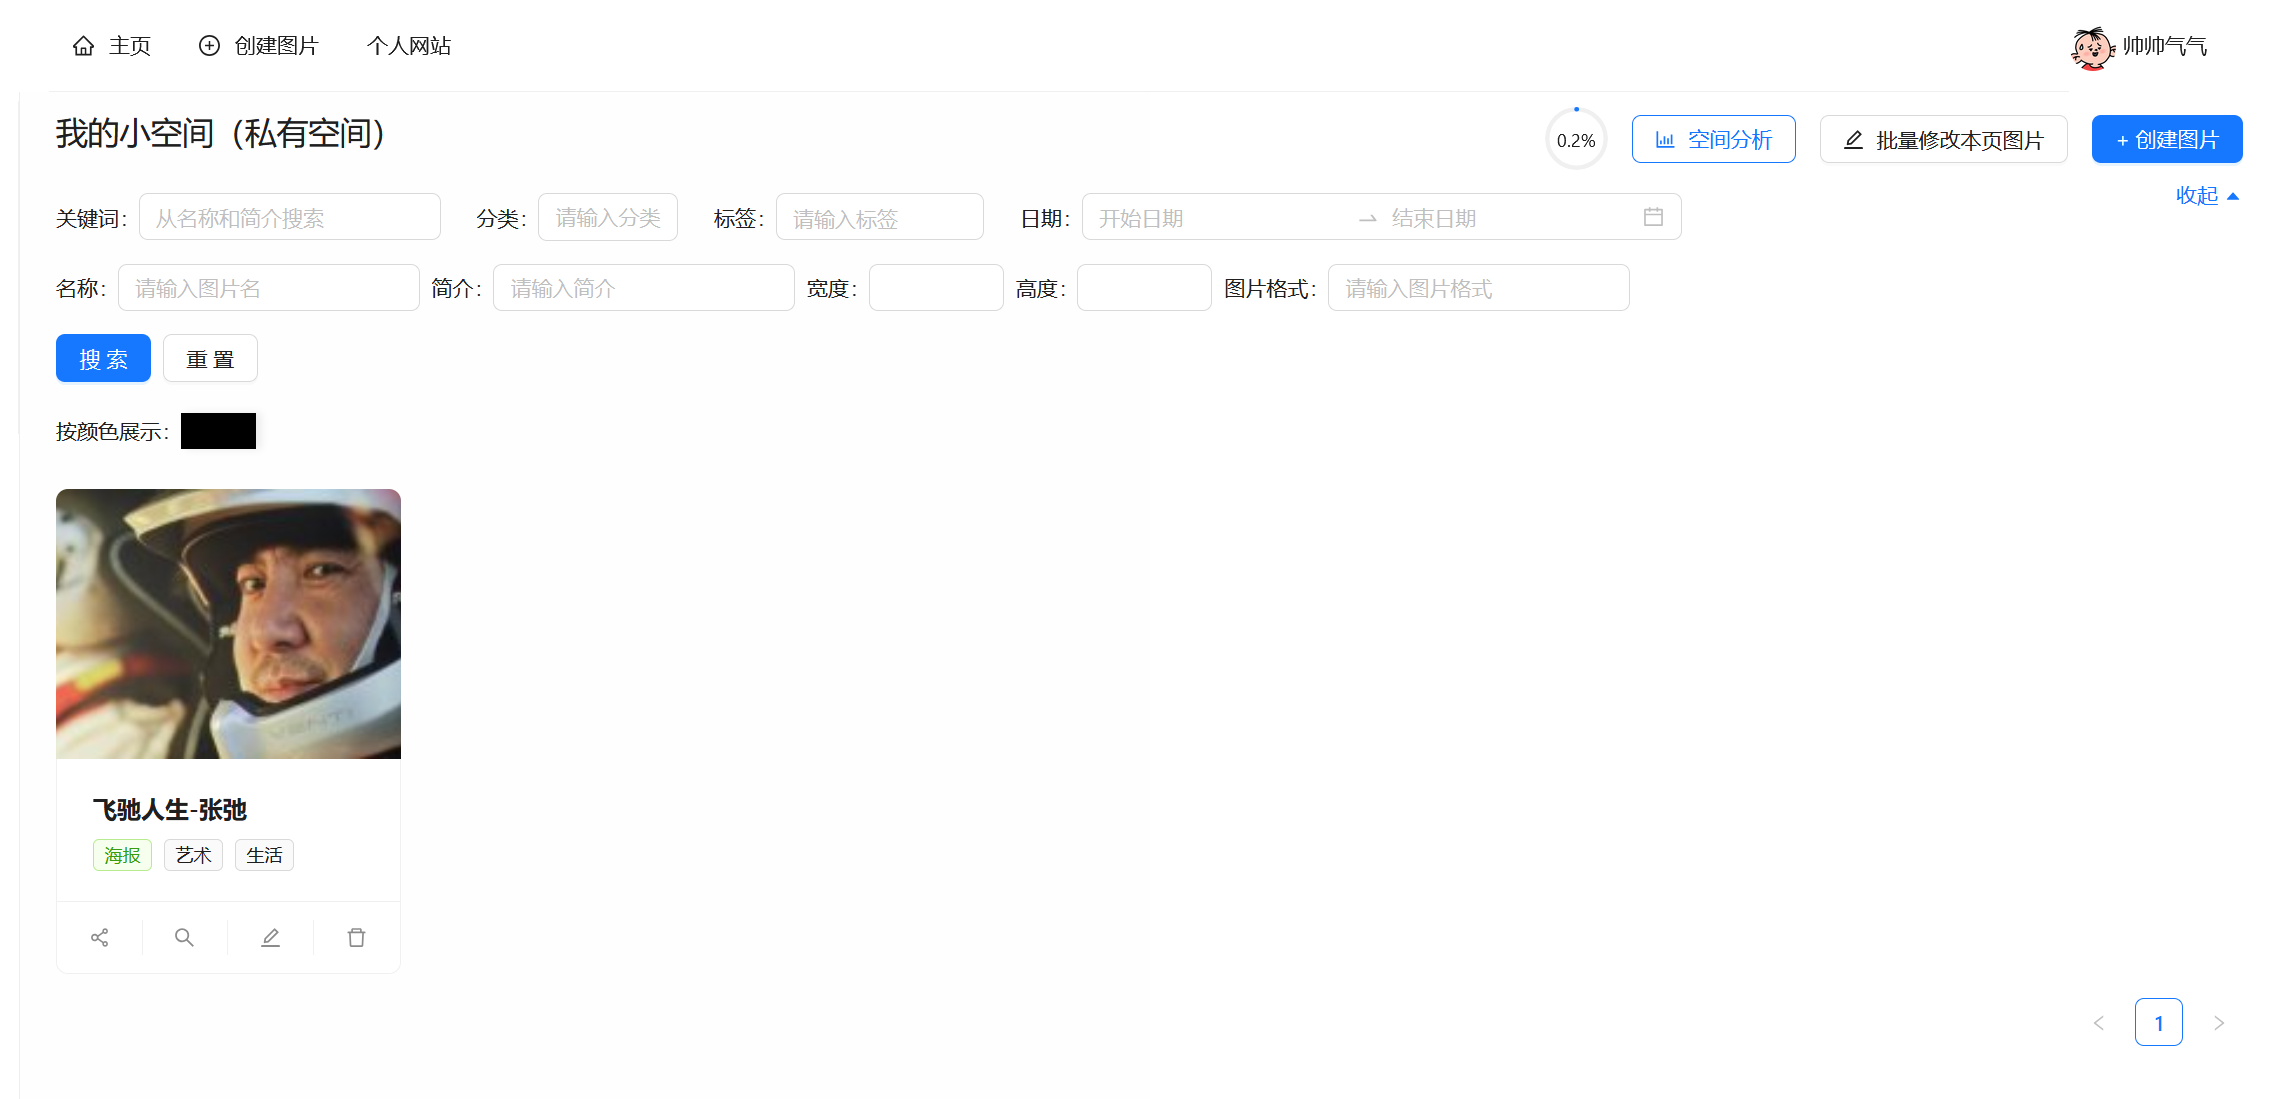Click the trash delete icon on card
This screenshot has height=1099, width=2272.
click(x=356, y=937)
